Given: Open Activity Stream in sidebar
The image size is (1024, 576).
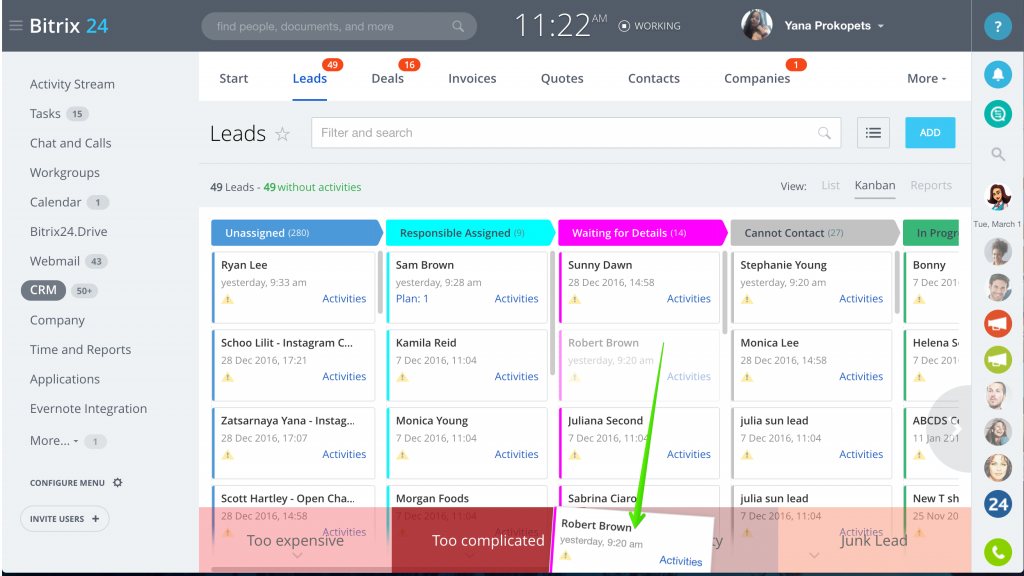Looking at the screenshot, I should tap(72, 84).
